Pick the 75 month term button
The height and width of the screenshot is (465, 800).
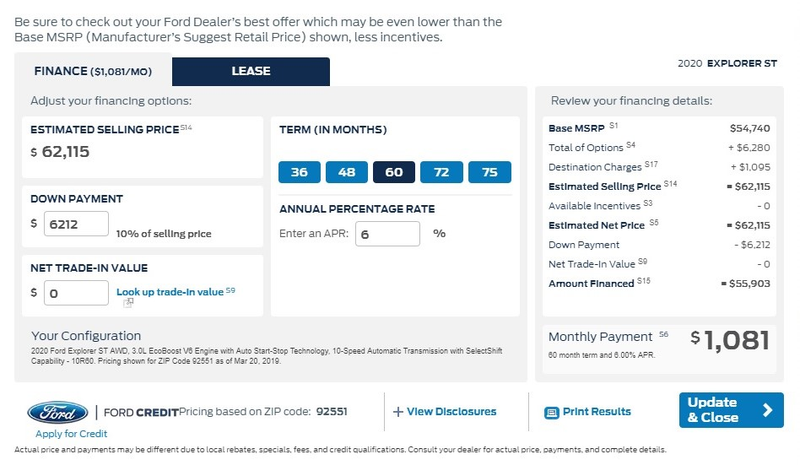tap(490, 172)
